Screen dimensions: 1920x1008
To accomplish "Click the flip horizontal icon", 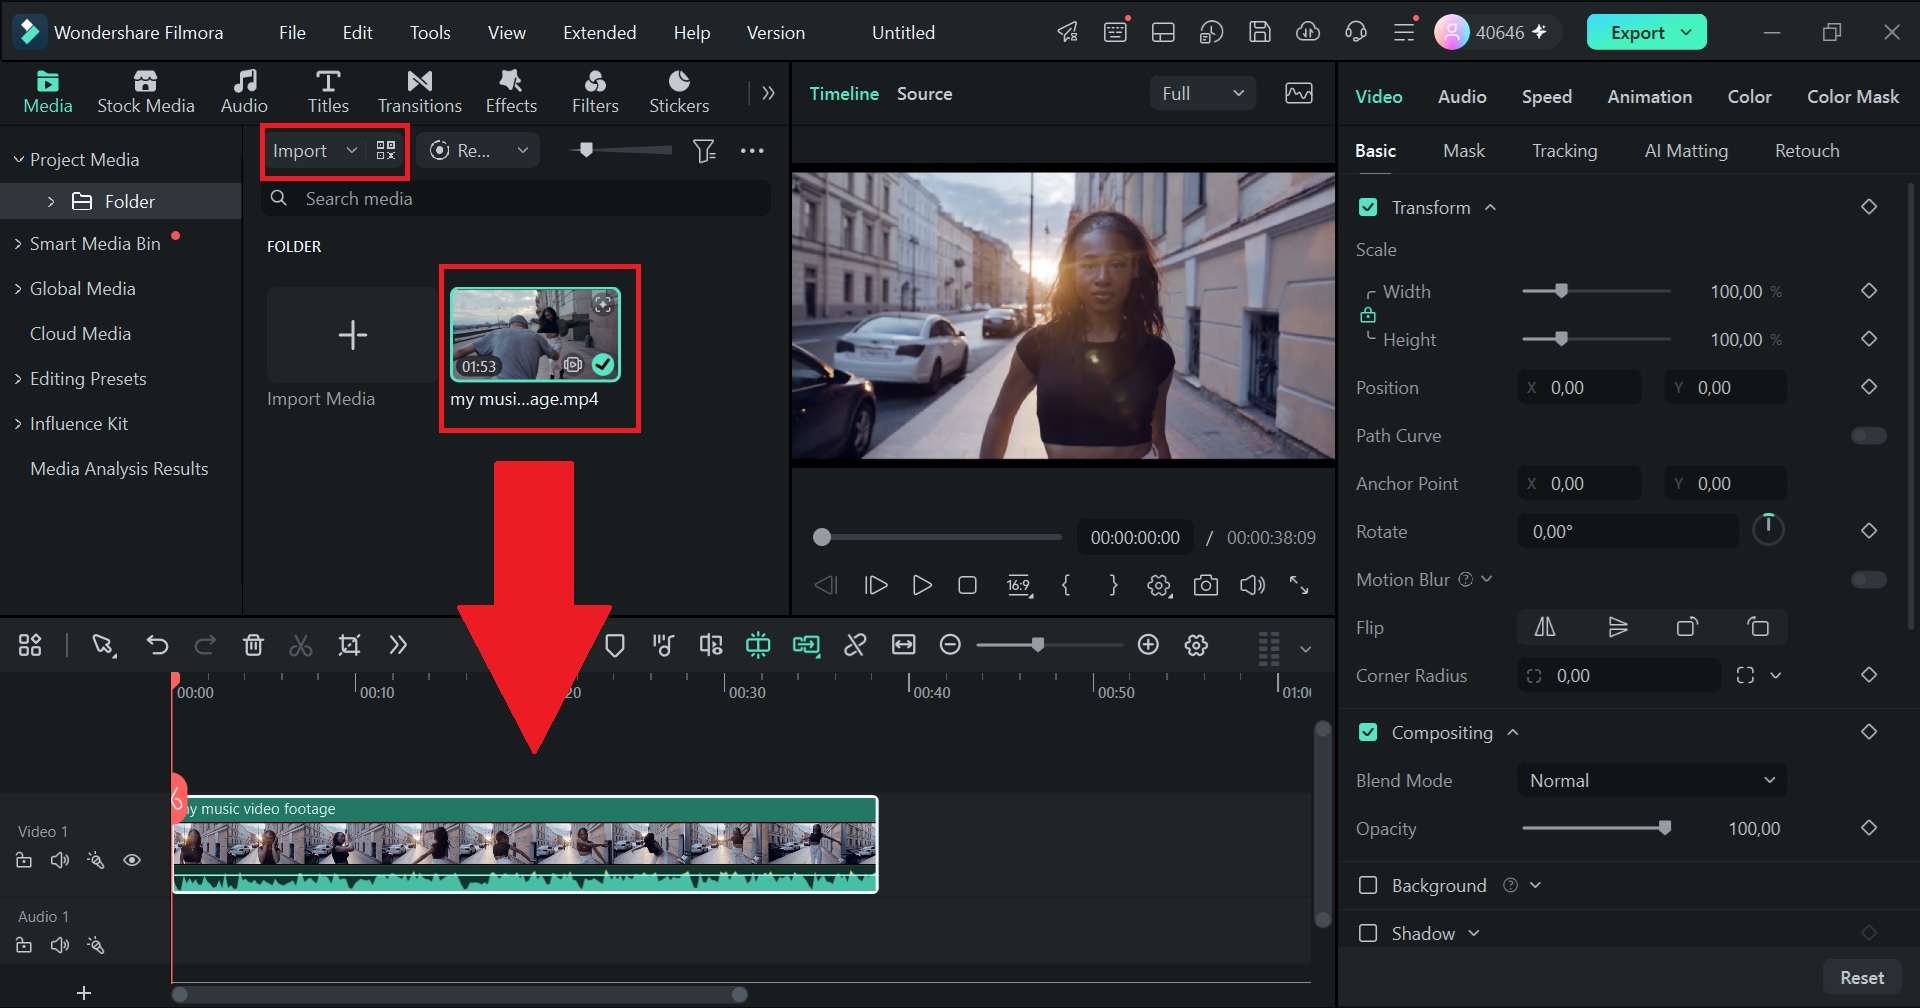I will [1545, 627].
